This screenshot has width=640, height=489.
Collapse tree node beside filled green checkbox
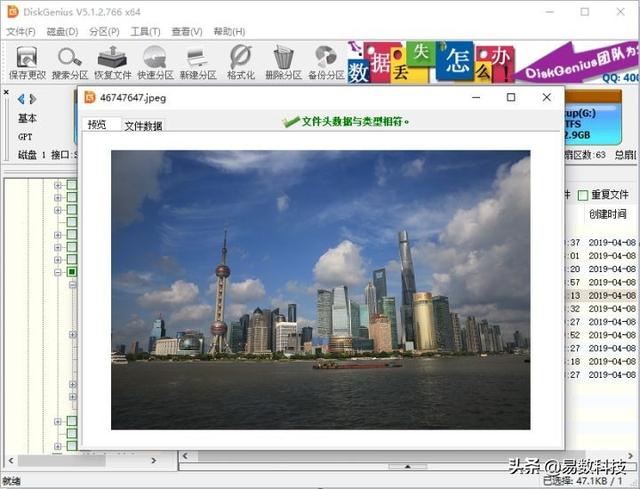[58, 272]
